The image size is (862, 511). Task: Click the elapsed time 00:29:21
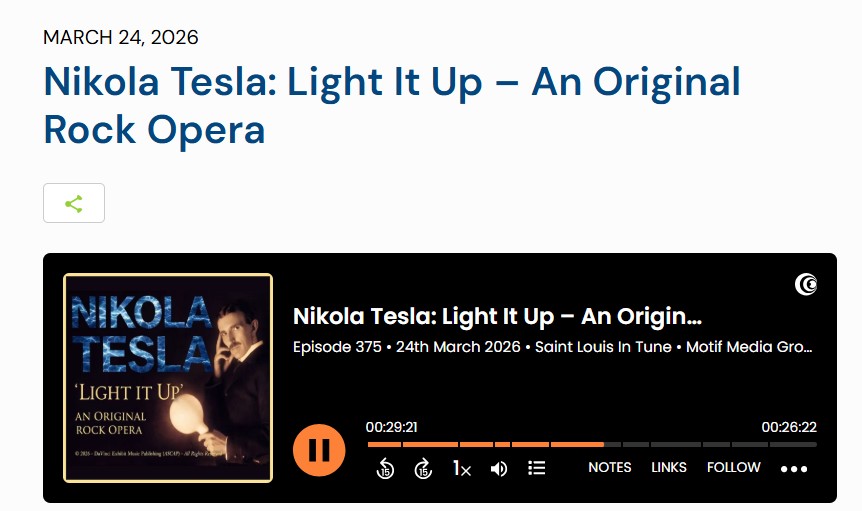coord(391,427)
